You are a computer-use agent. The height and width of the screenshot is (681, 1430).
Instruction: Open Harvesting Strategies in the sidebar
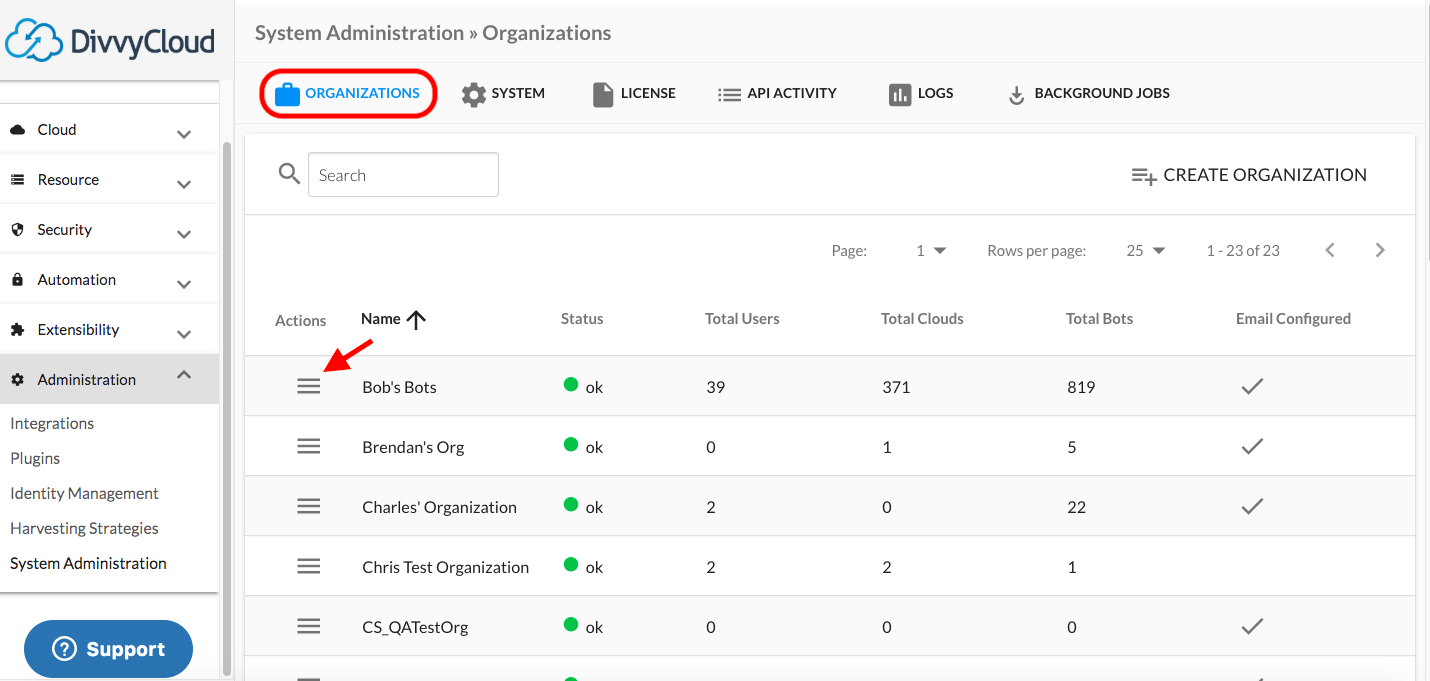click(x=84, y=528)
